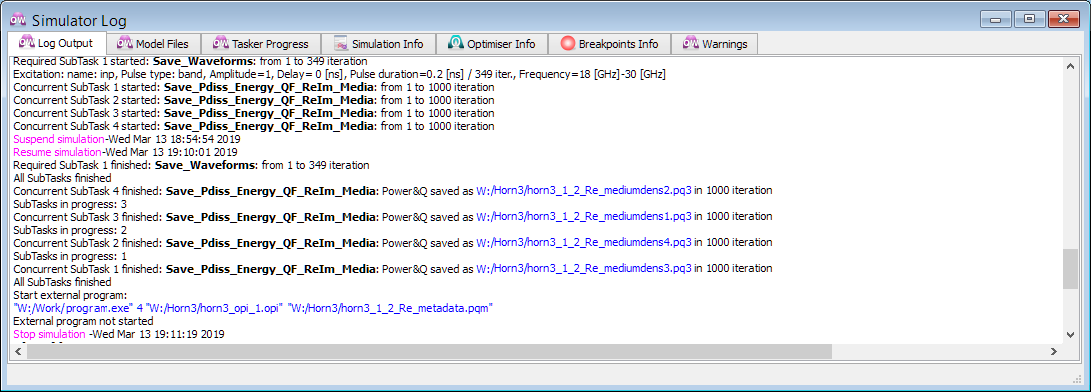This screenshot has height=392, width=1091.
Task: Maximize the Simulator Log window
Action: pos(1029,19)
